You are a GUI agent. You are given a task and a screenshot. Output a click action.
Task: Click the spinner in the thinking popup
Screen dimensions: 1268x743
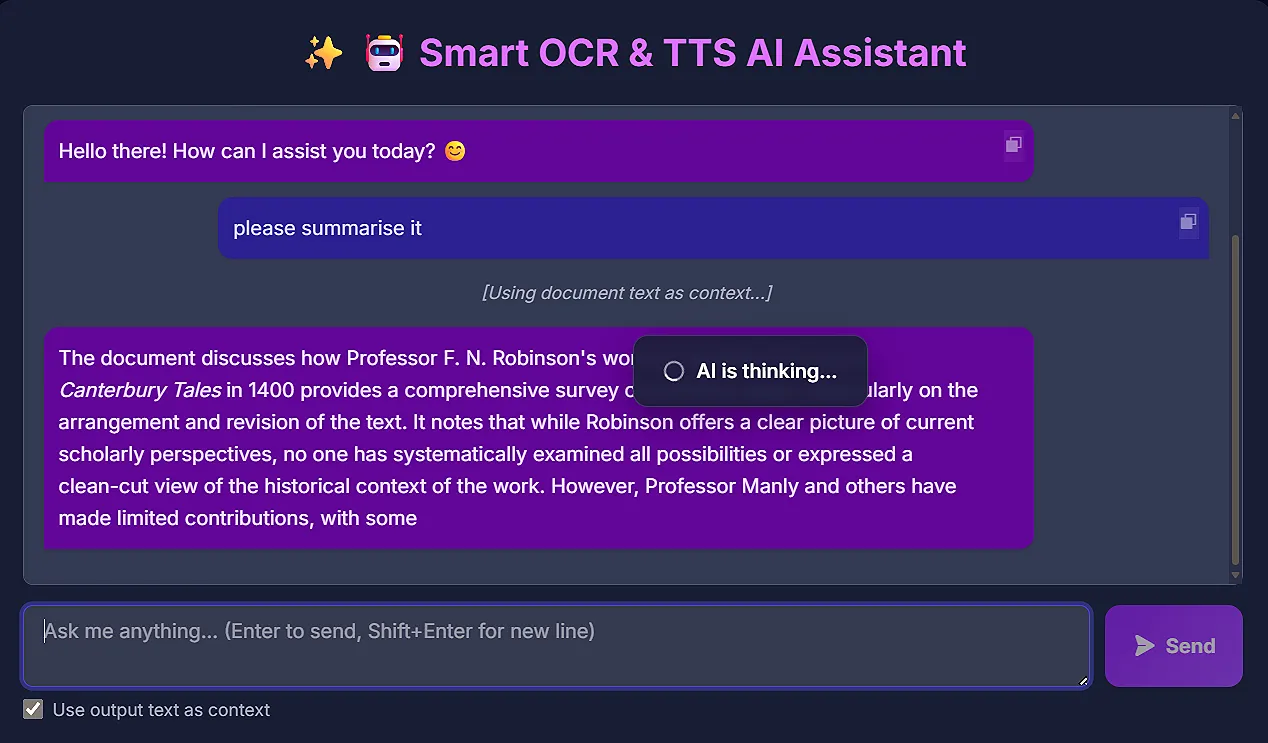(674, 371)
